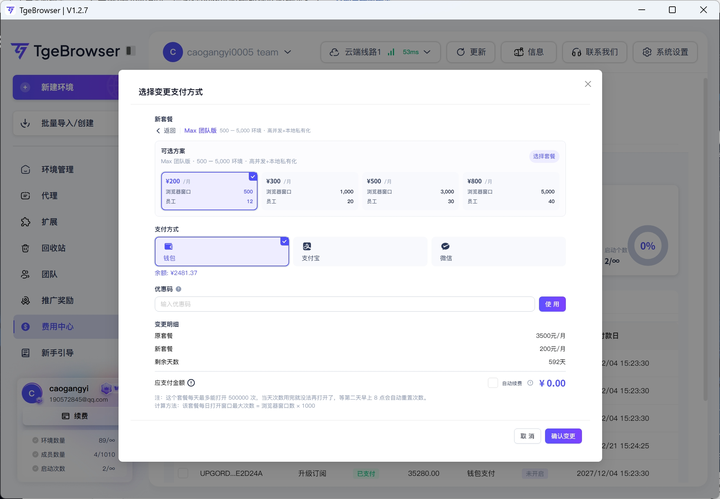This screenshot has height=499, width=720.
Task: Go back using the 返回 link
Action: (x=166, y=131)
